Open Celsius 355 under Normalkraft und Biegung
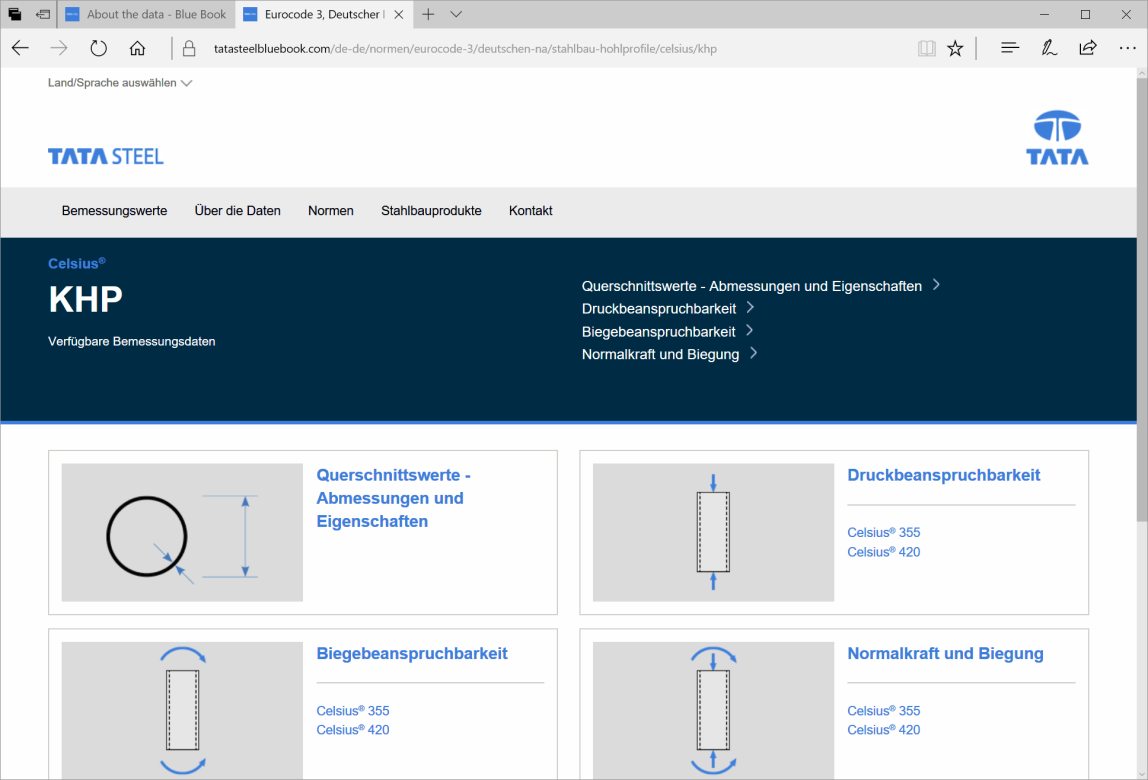The height and width of the screenshot is (780, 1148). (884, 710)
